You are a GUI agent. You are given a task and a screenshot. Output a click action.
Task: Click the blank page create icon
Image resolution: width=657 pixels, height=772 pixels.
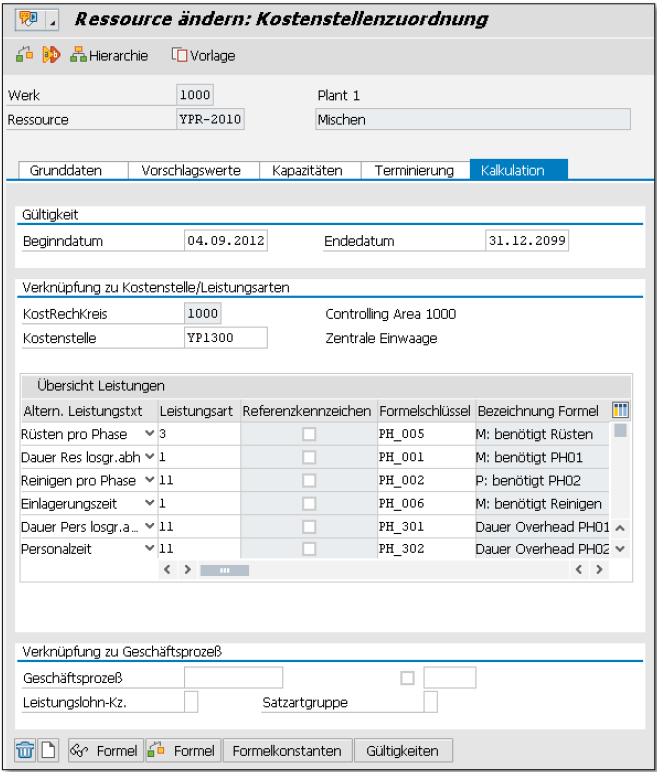[x=48, y=750]
